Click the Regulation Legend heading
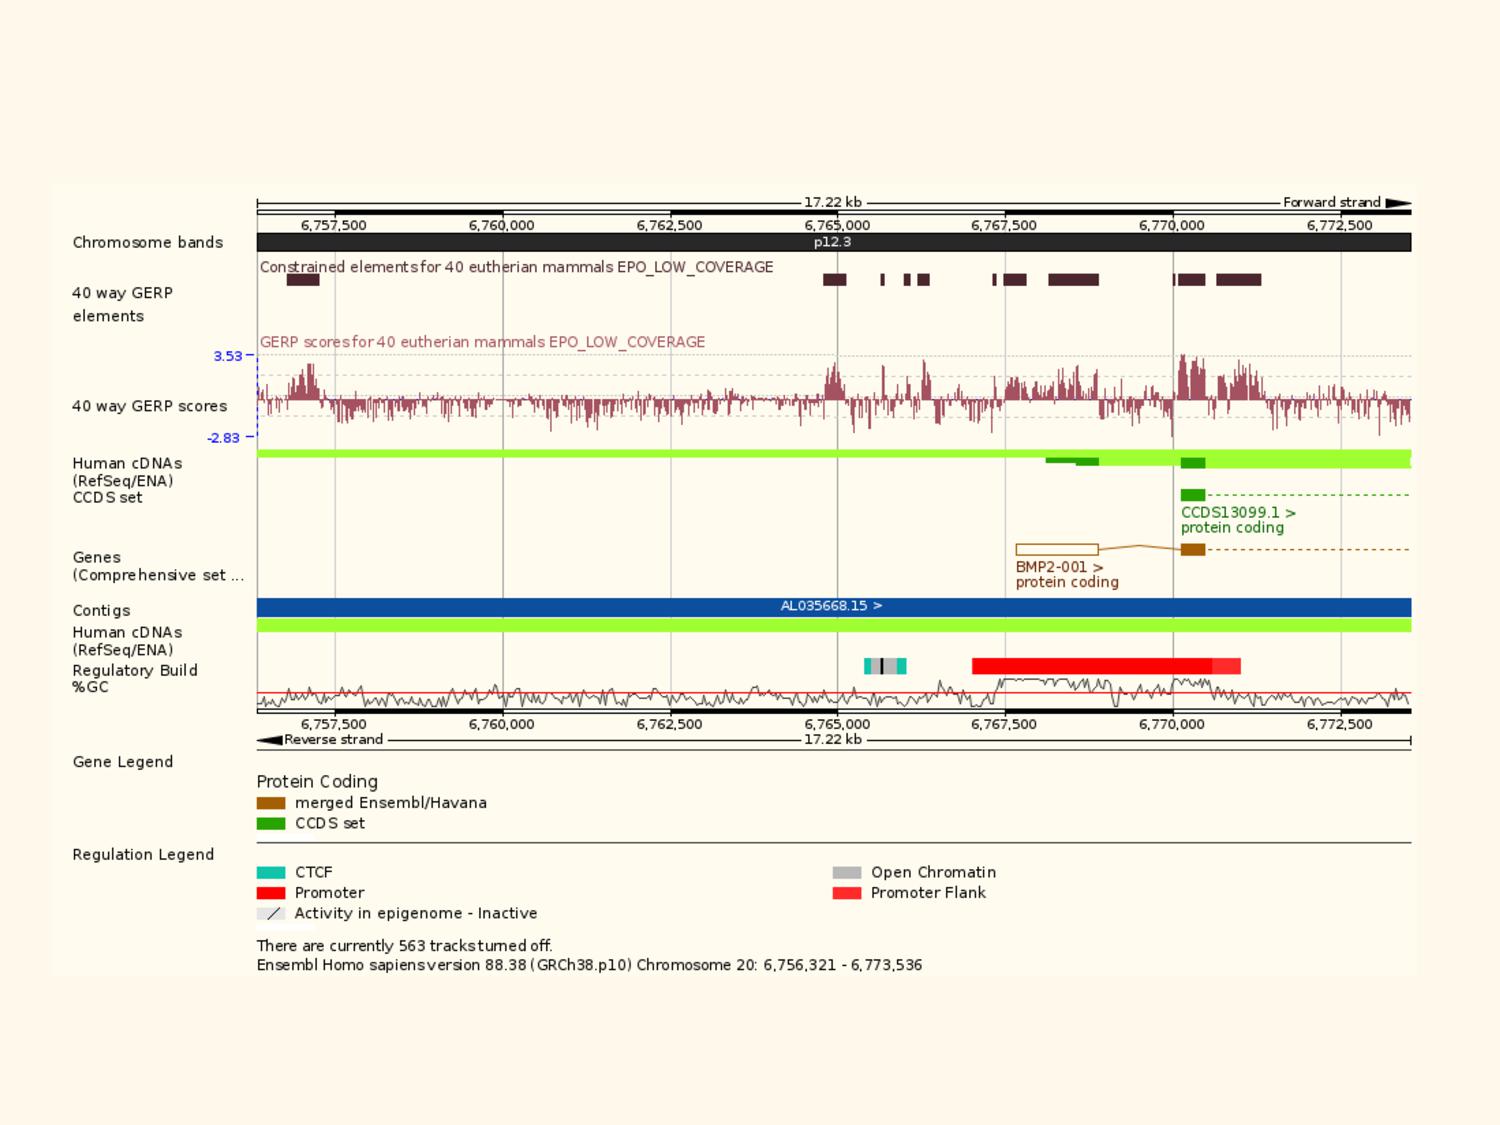This screenshot has width=1500, height=1125. 143,855
